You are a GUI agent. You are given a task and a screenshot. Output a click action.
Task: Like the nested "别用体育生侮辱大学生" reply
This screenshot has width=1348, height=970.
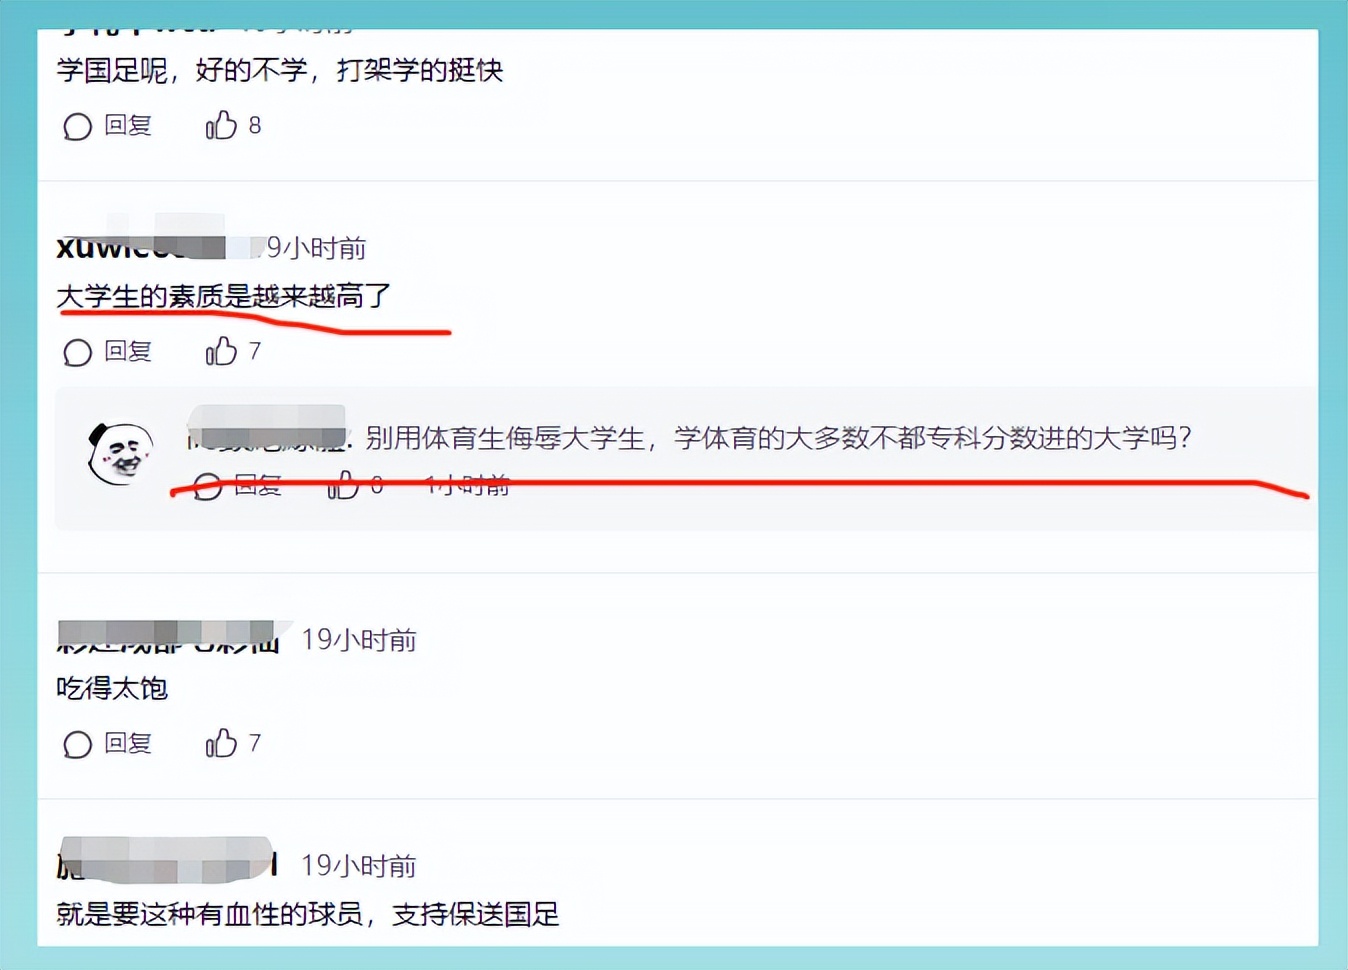click(343, 485)
